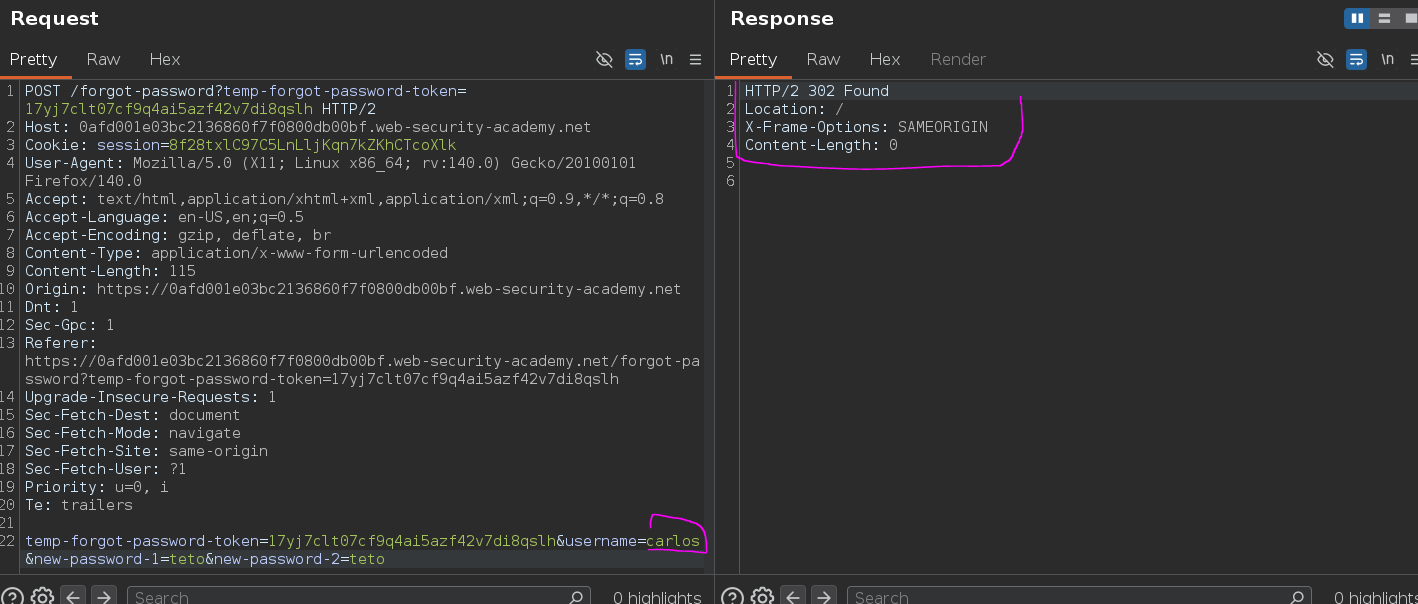1418x604 pixels.
Task: Click the Origin header line
Action: 353,289
